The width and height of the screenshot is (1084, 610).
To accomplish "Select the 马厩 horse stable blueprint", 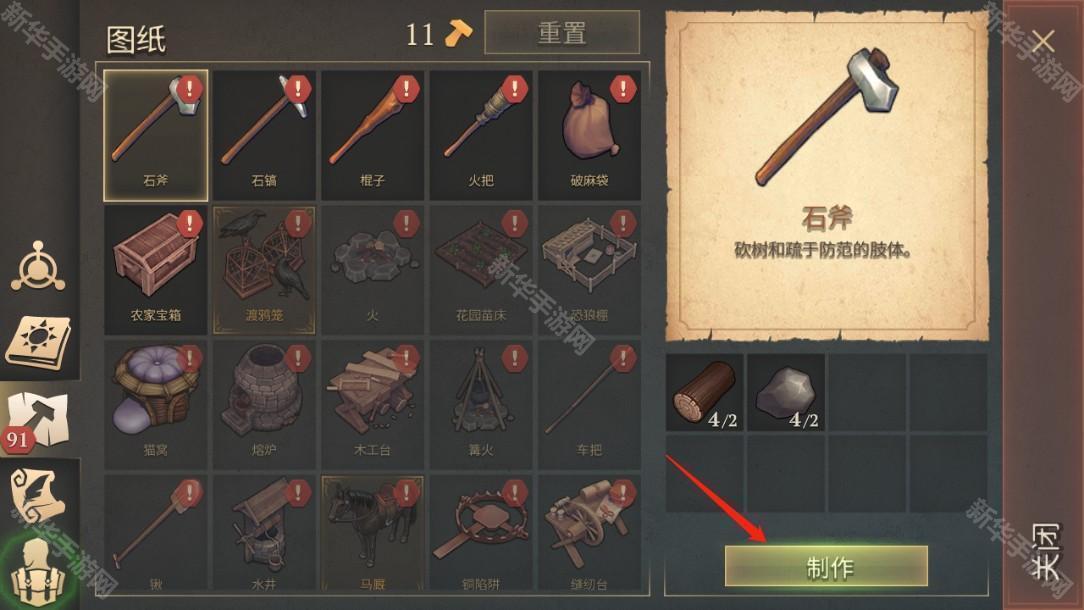I will 373,533.
